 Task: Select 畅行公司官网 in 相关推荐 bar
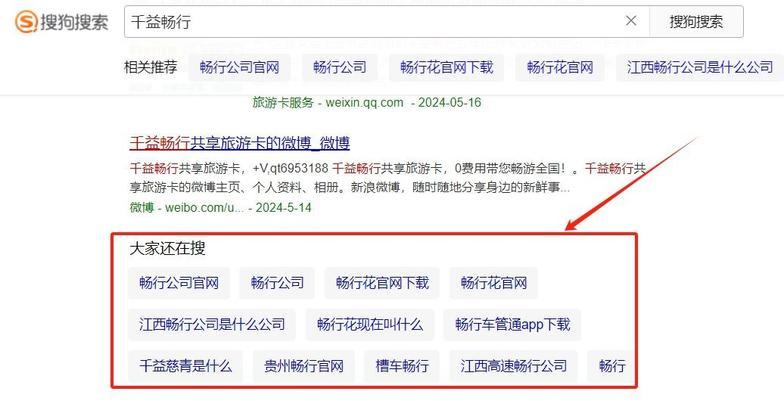pos(240,68)
